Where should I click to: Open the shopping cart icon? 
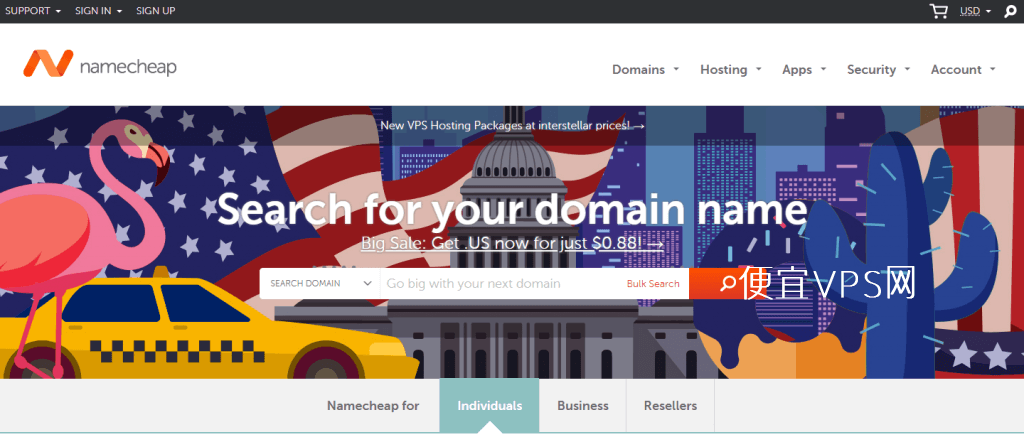[x=938, y=11]
